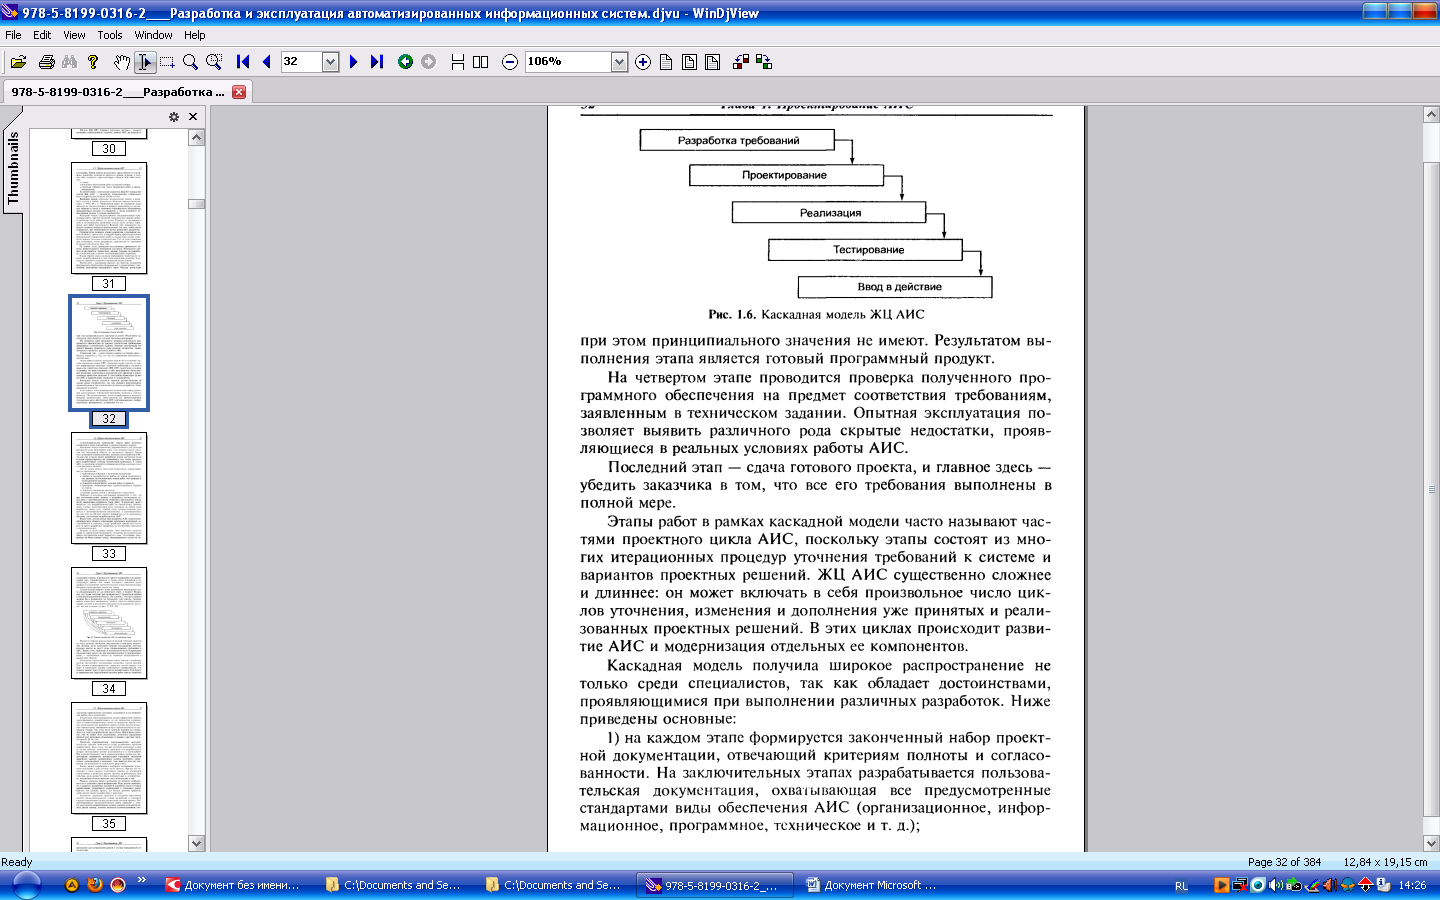Select the text selection cursor tool
The height and width of the screenshot is (900, 1440).
point(145,62)
